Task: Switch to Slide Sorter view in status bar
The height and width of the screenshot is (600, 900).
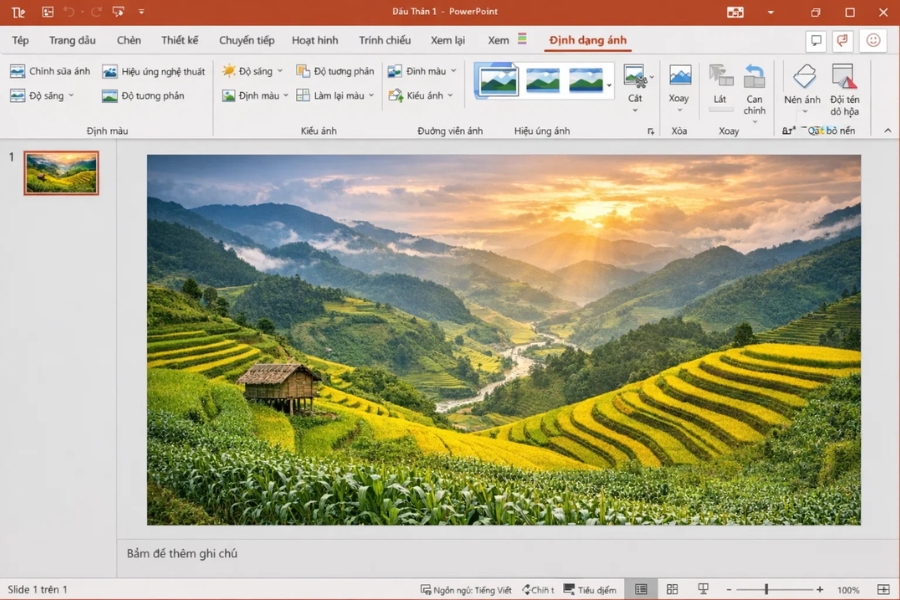Action: (x=673, y=588)
